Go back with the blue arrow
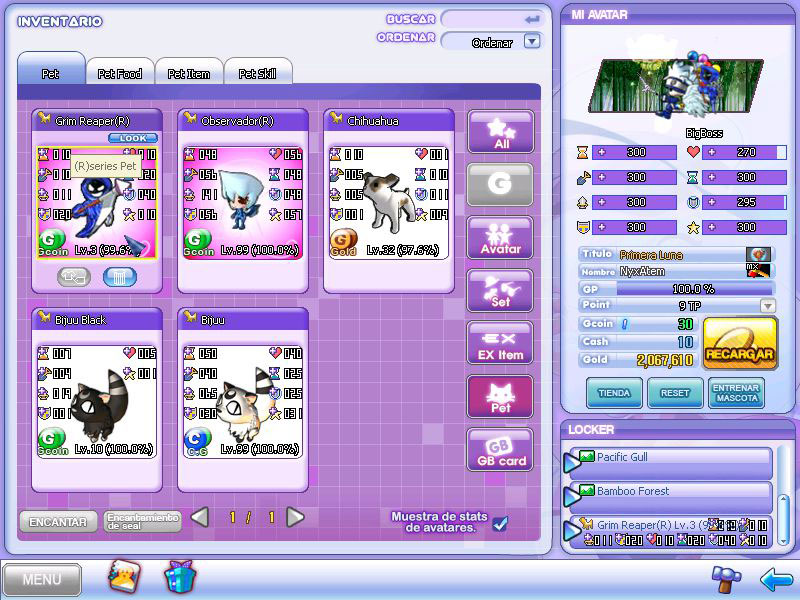Viewport: 800px width, 600px height. point(775,580)
